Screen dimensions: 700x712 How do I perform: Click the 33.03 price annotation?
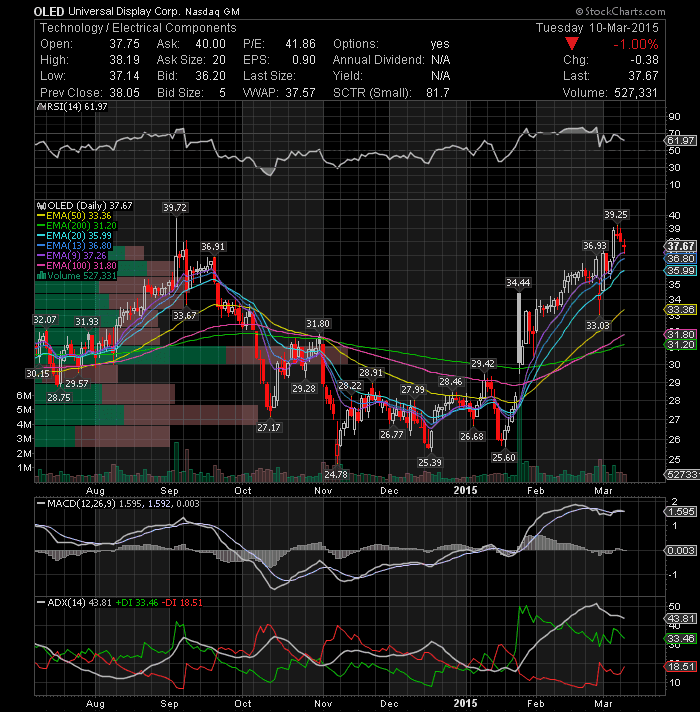(x=598, y=326)
